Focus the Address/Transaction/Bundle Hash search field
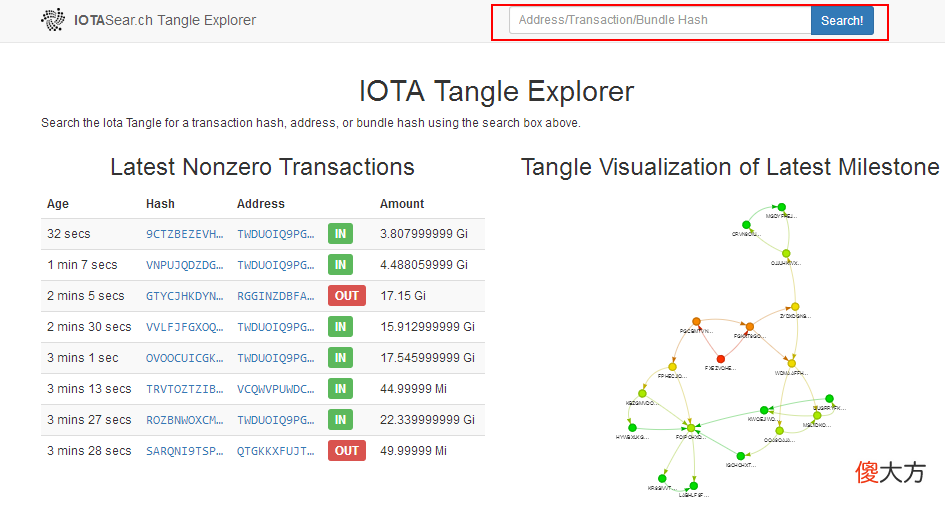 [660, 20]
